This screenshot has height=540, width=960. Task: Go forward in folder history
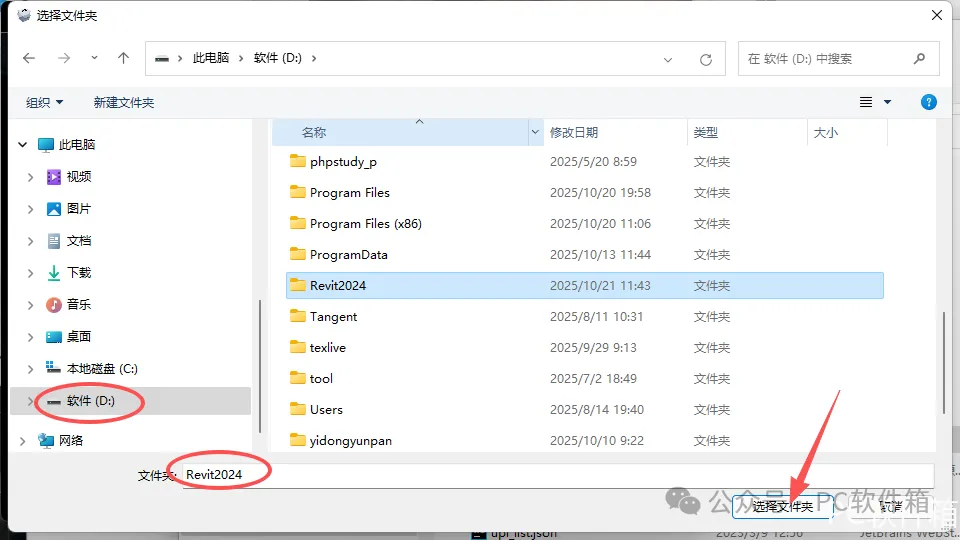(64, 58)
